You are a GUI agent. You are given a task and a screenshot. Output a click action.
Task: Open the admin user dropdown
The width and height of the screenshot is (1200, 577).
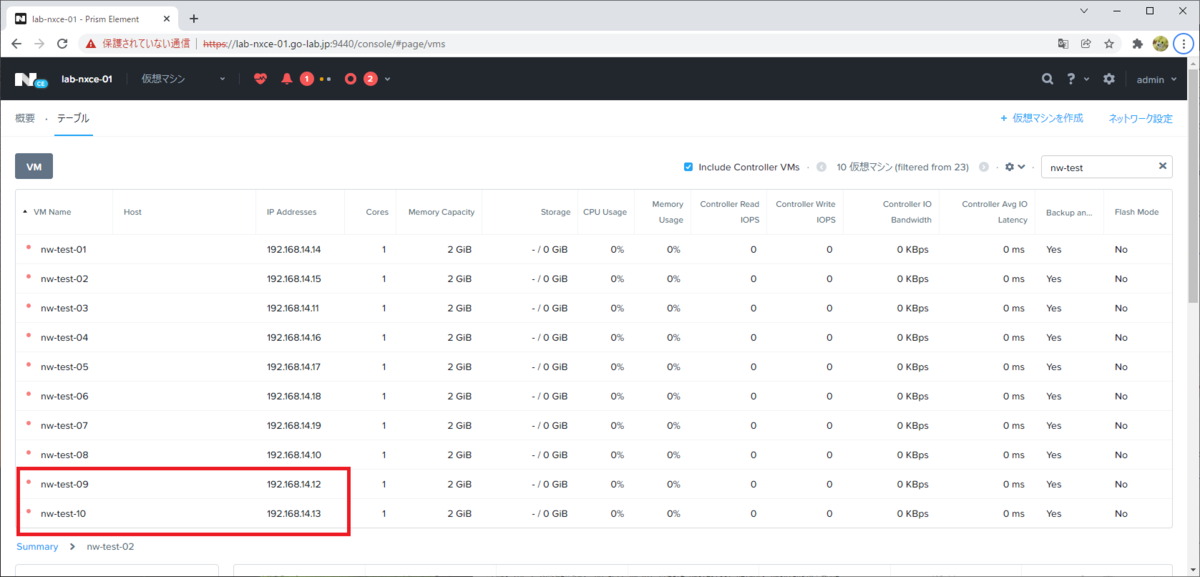[x=1157, y=79]
